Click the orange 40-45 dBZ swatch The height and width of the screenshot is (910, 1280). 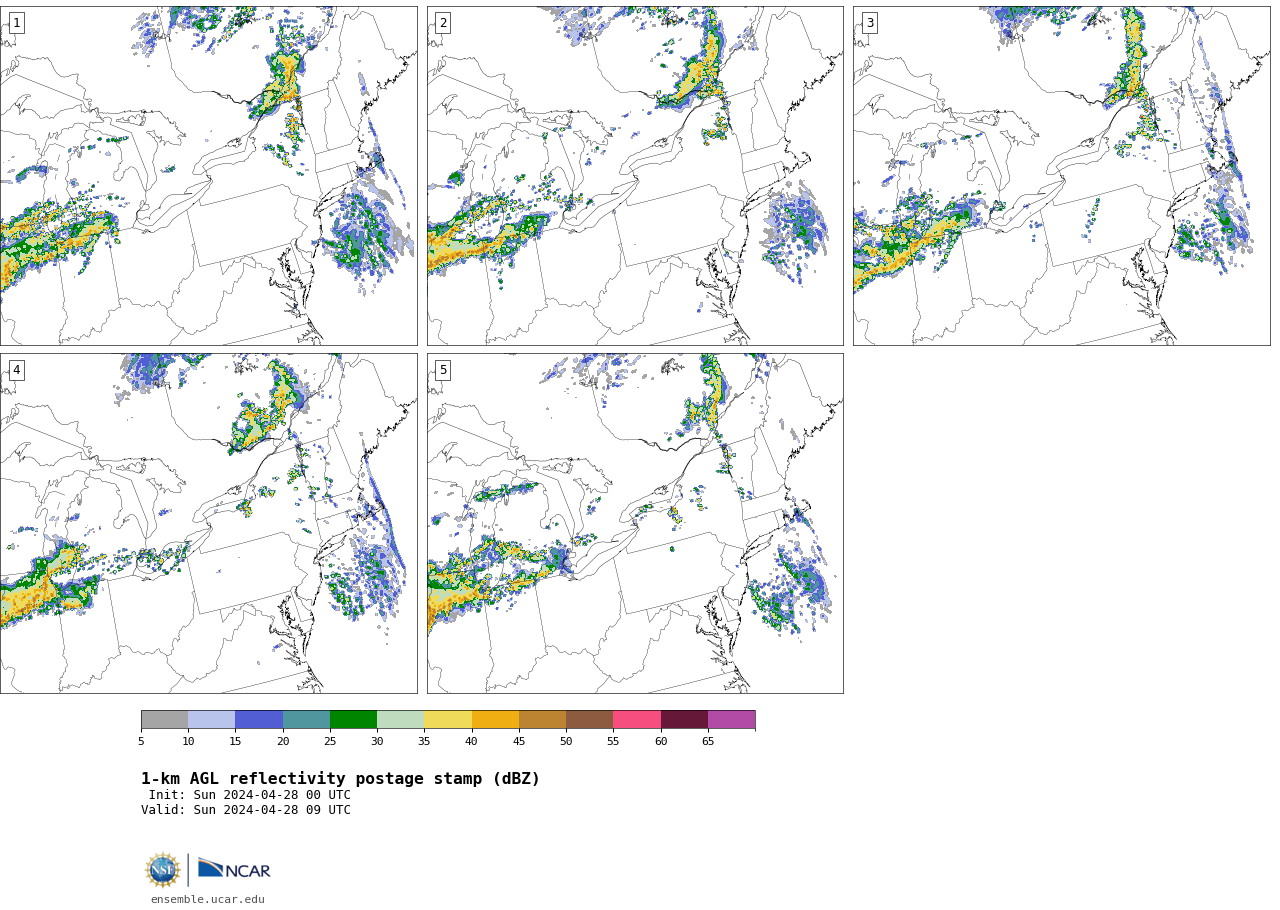[495, 720]
